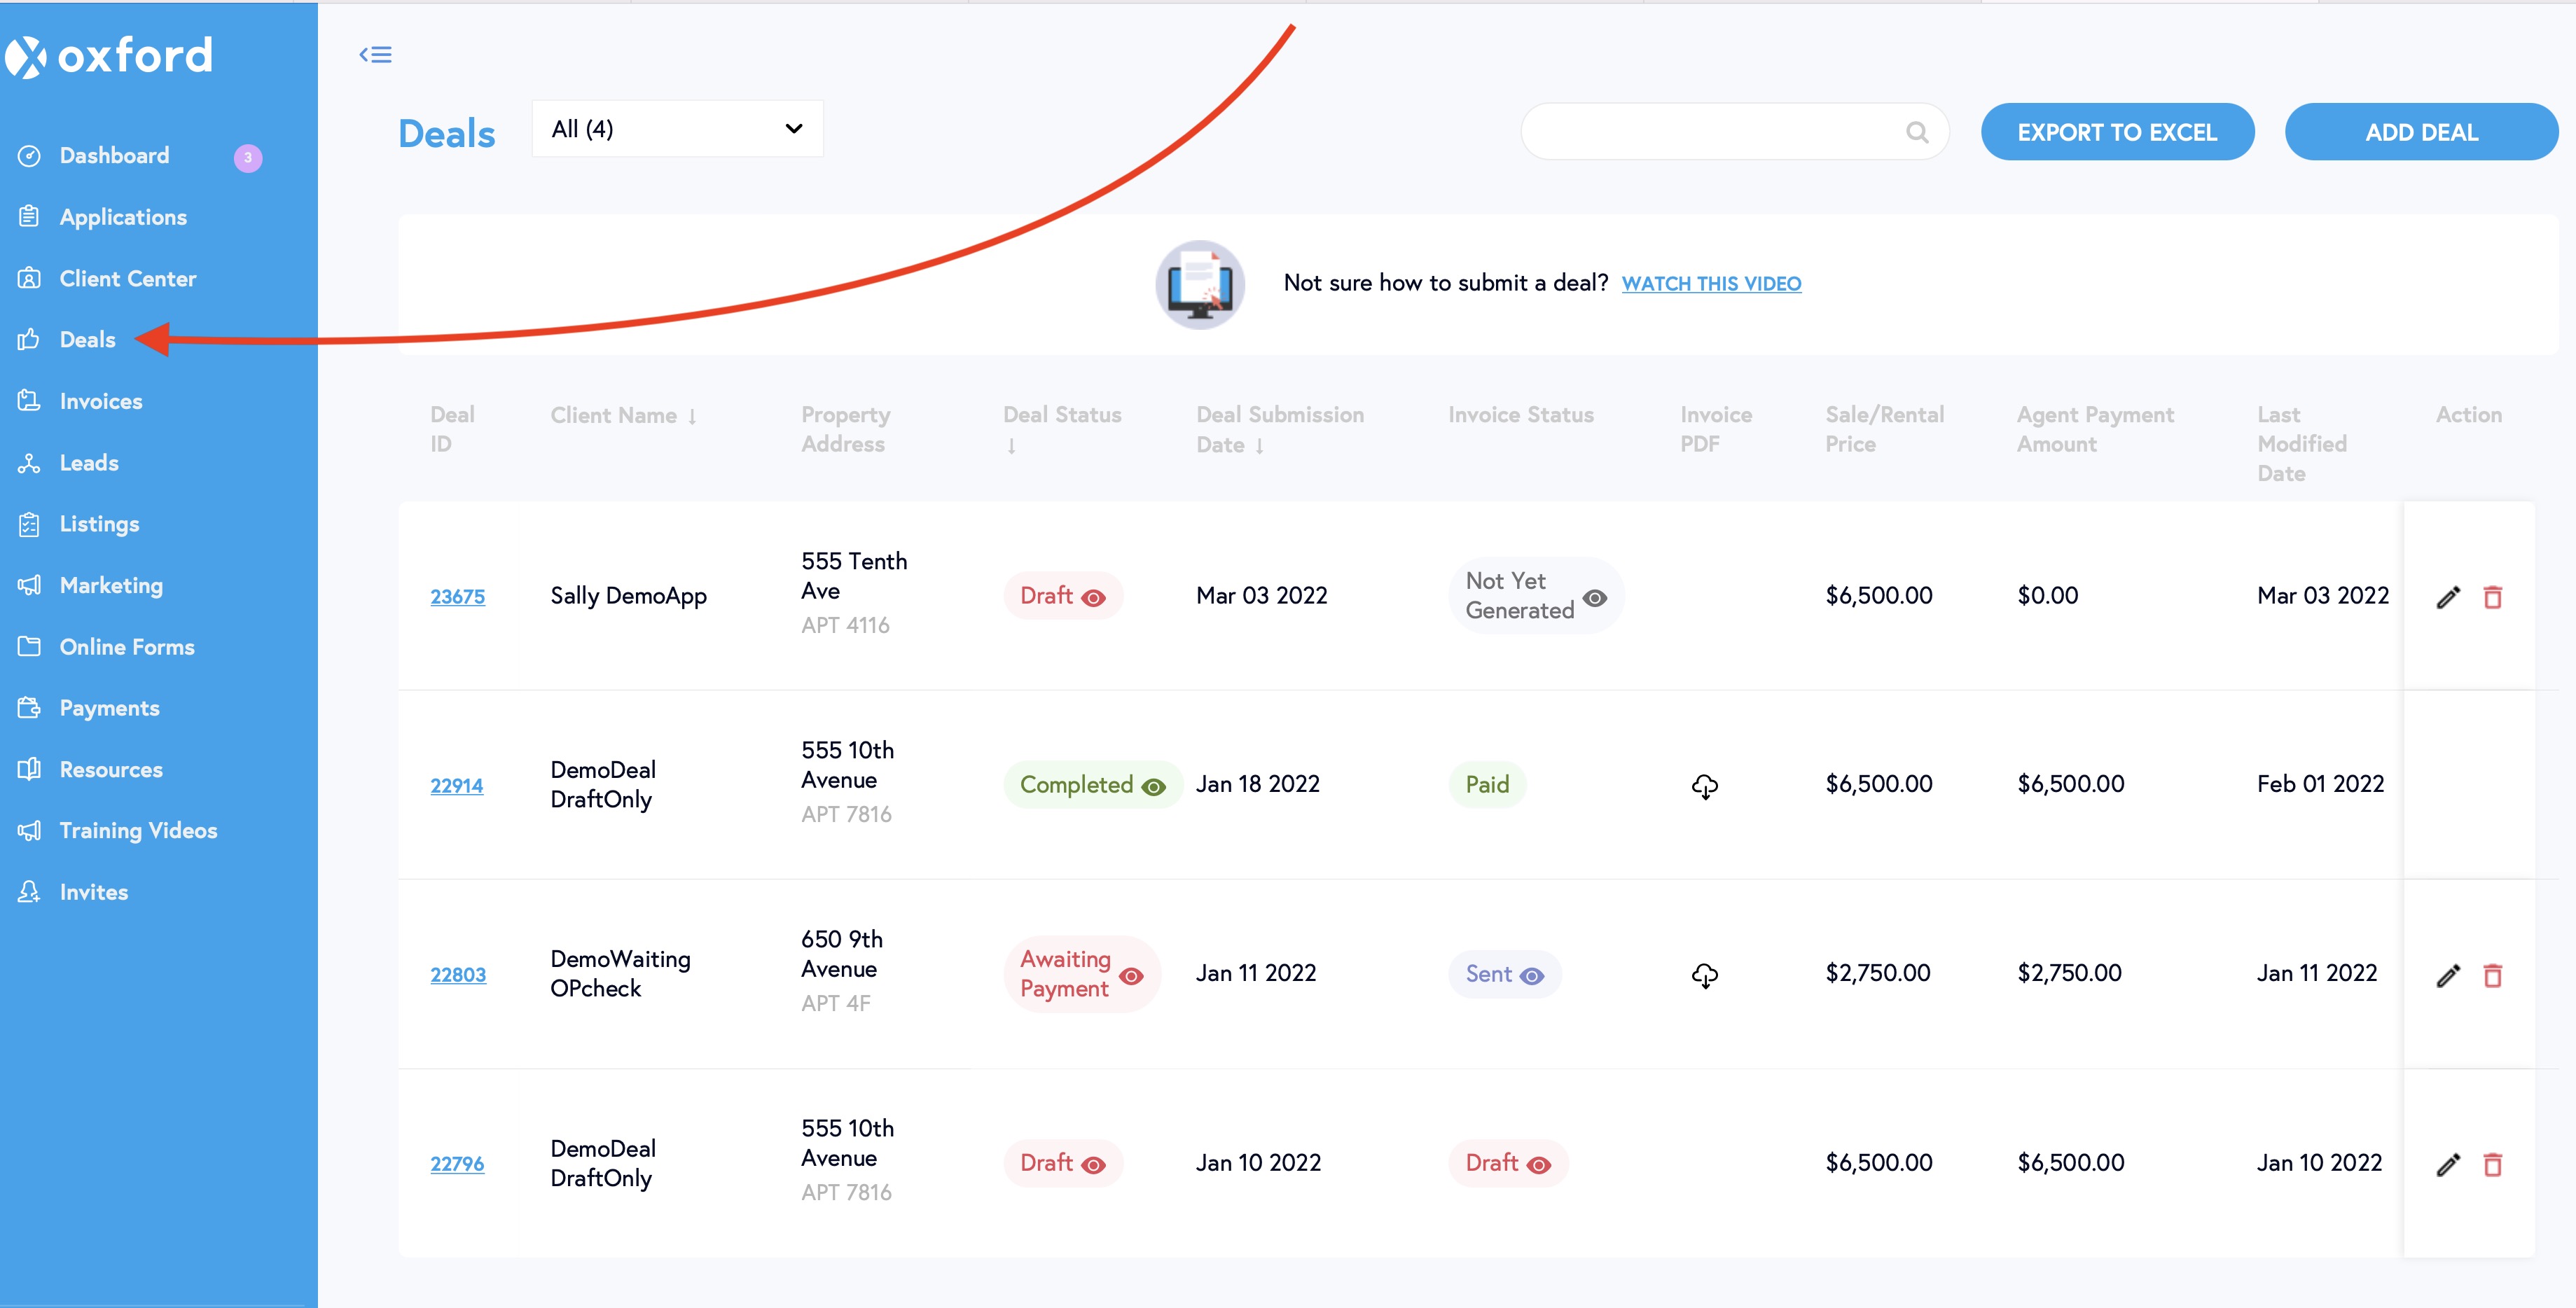
Task: Open Payments in the sidebar
Action: click(110, 708)
